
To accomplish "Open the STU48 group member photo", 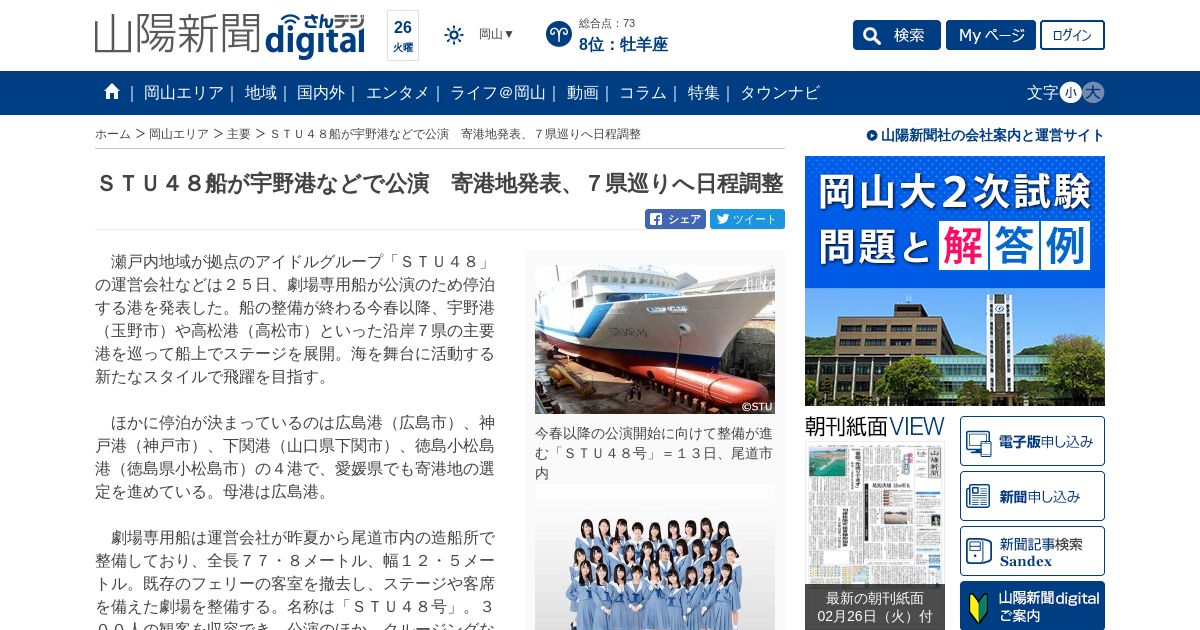I will pyautogui.click(x=655, y=558).
